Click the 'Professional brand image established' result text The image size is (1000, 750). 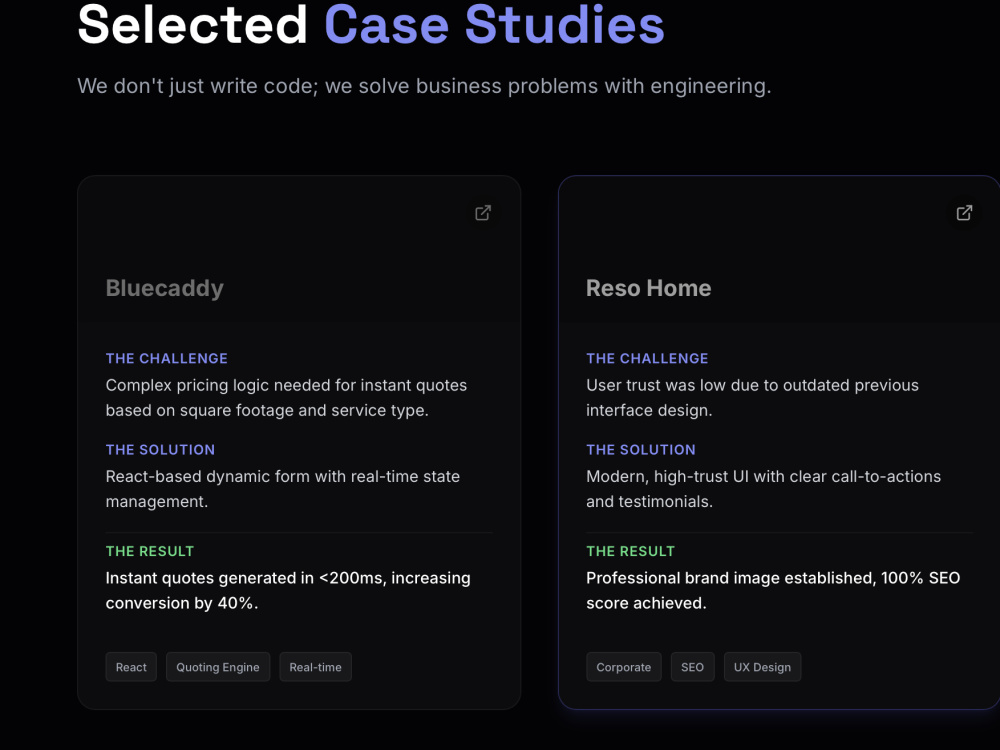click(773, 591)
